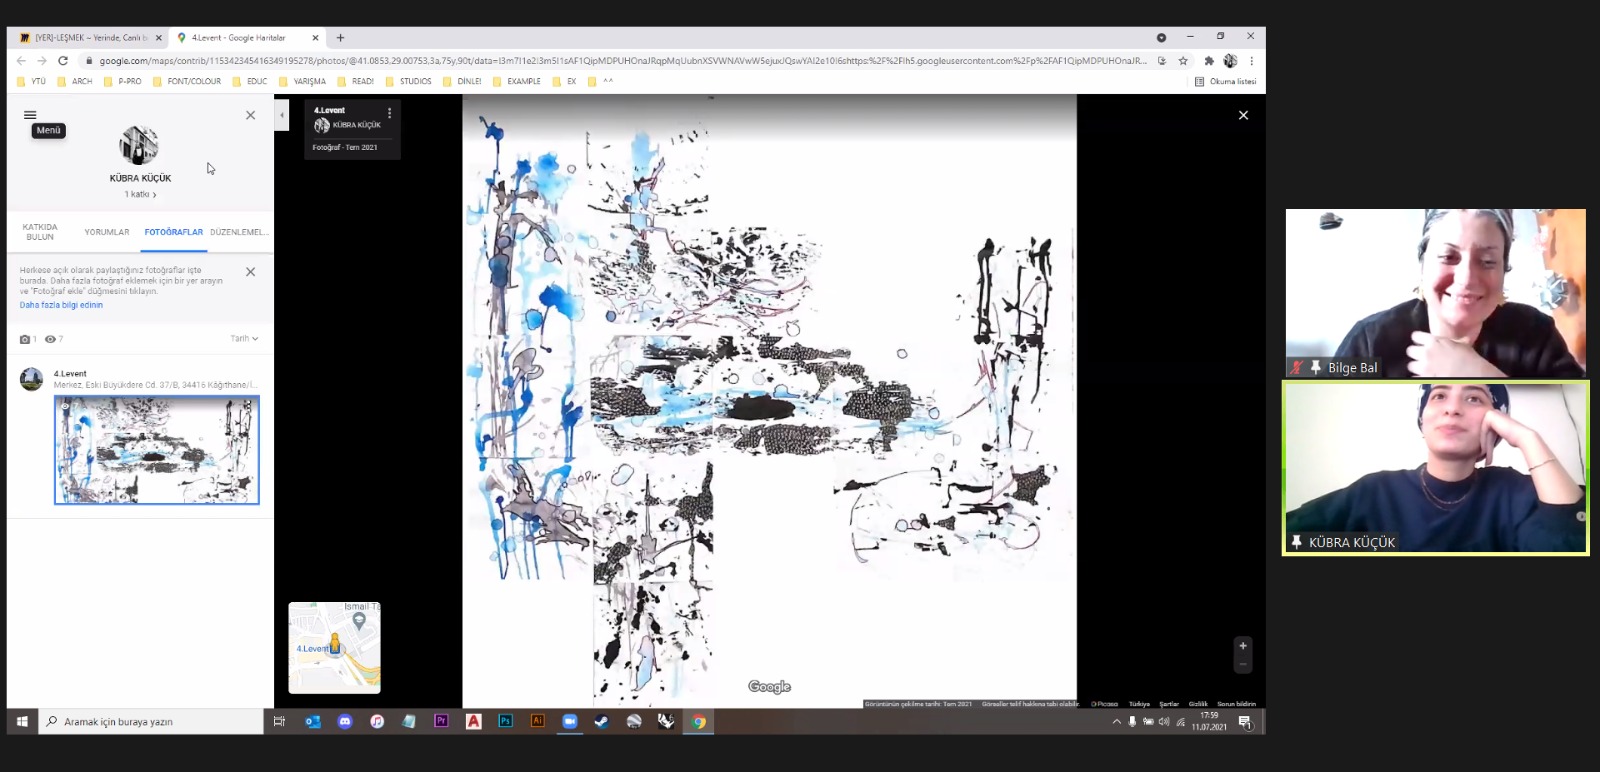Open Adobe Premiere Pro from the taskbar
The width and height of the screenshot is (1600, 772).
point(441,721)
